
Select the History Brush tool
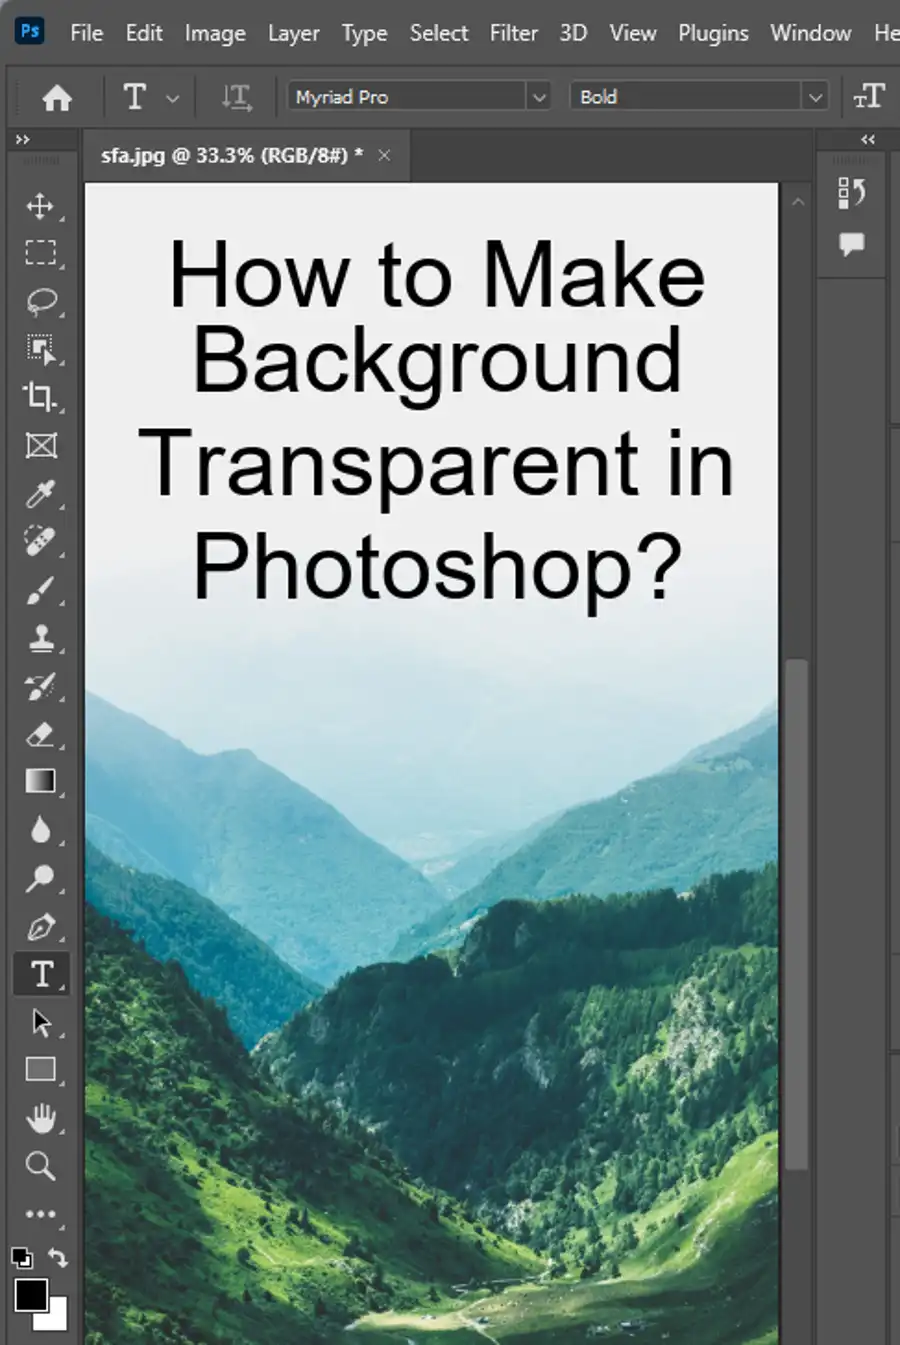point(40,686)
